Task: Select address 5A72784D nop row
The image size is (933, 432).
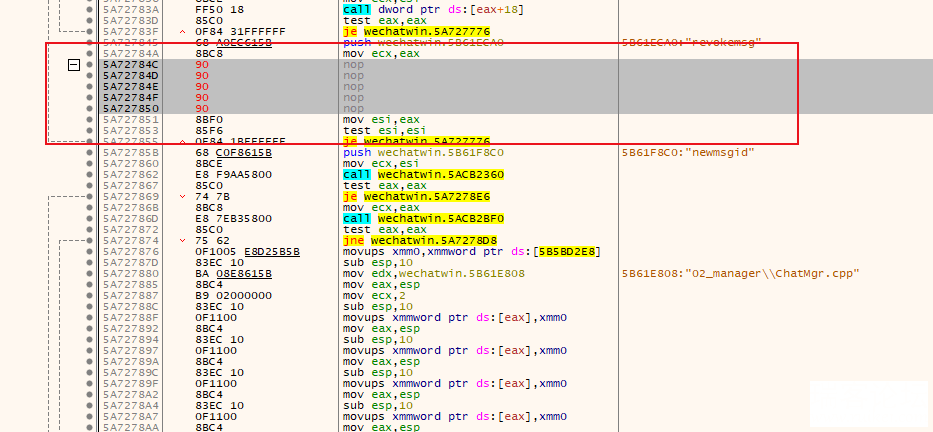Action: coord(130,76)
